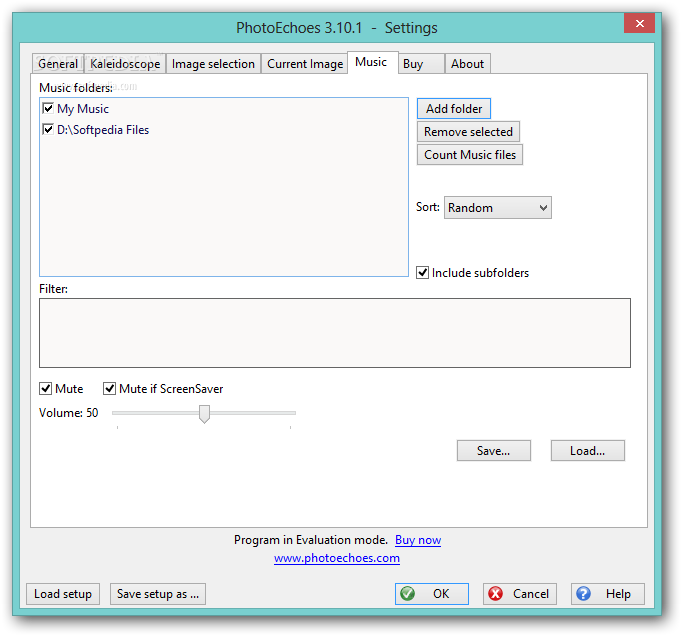This screenshot has width=682, height=636.
Task: Click the red X Cancel icon
Action: tap(495, 594)
